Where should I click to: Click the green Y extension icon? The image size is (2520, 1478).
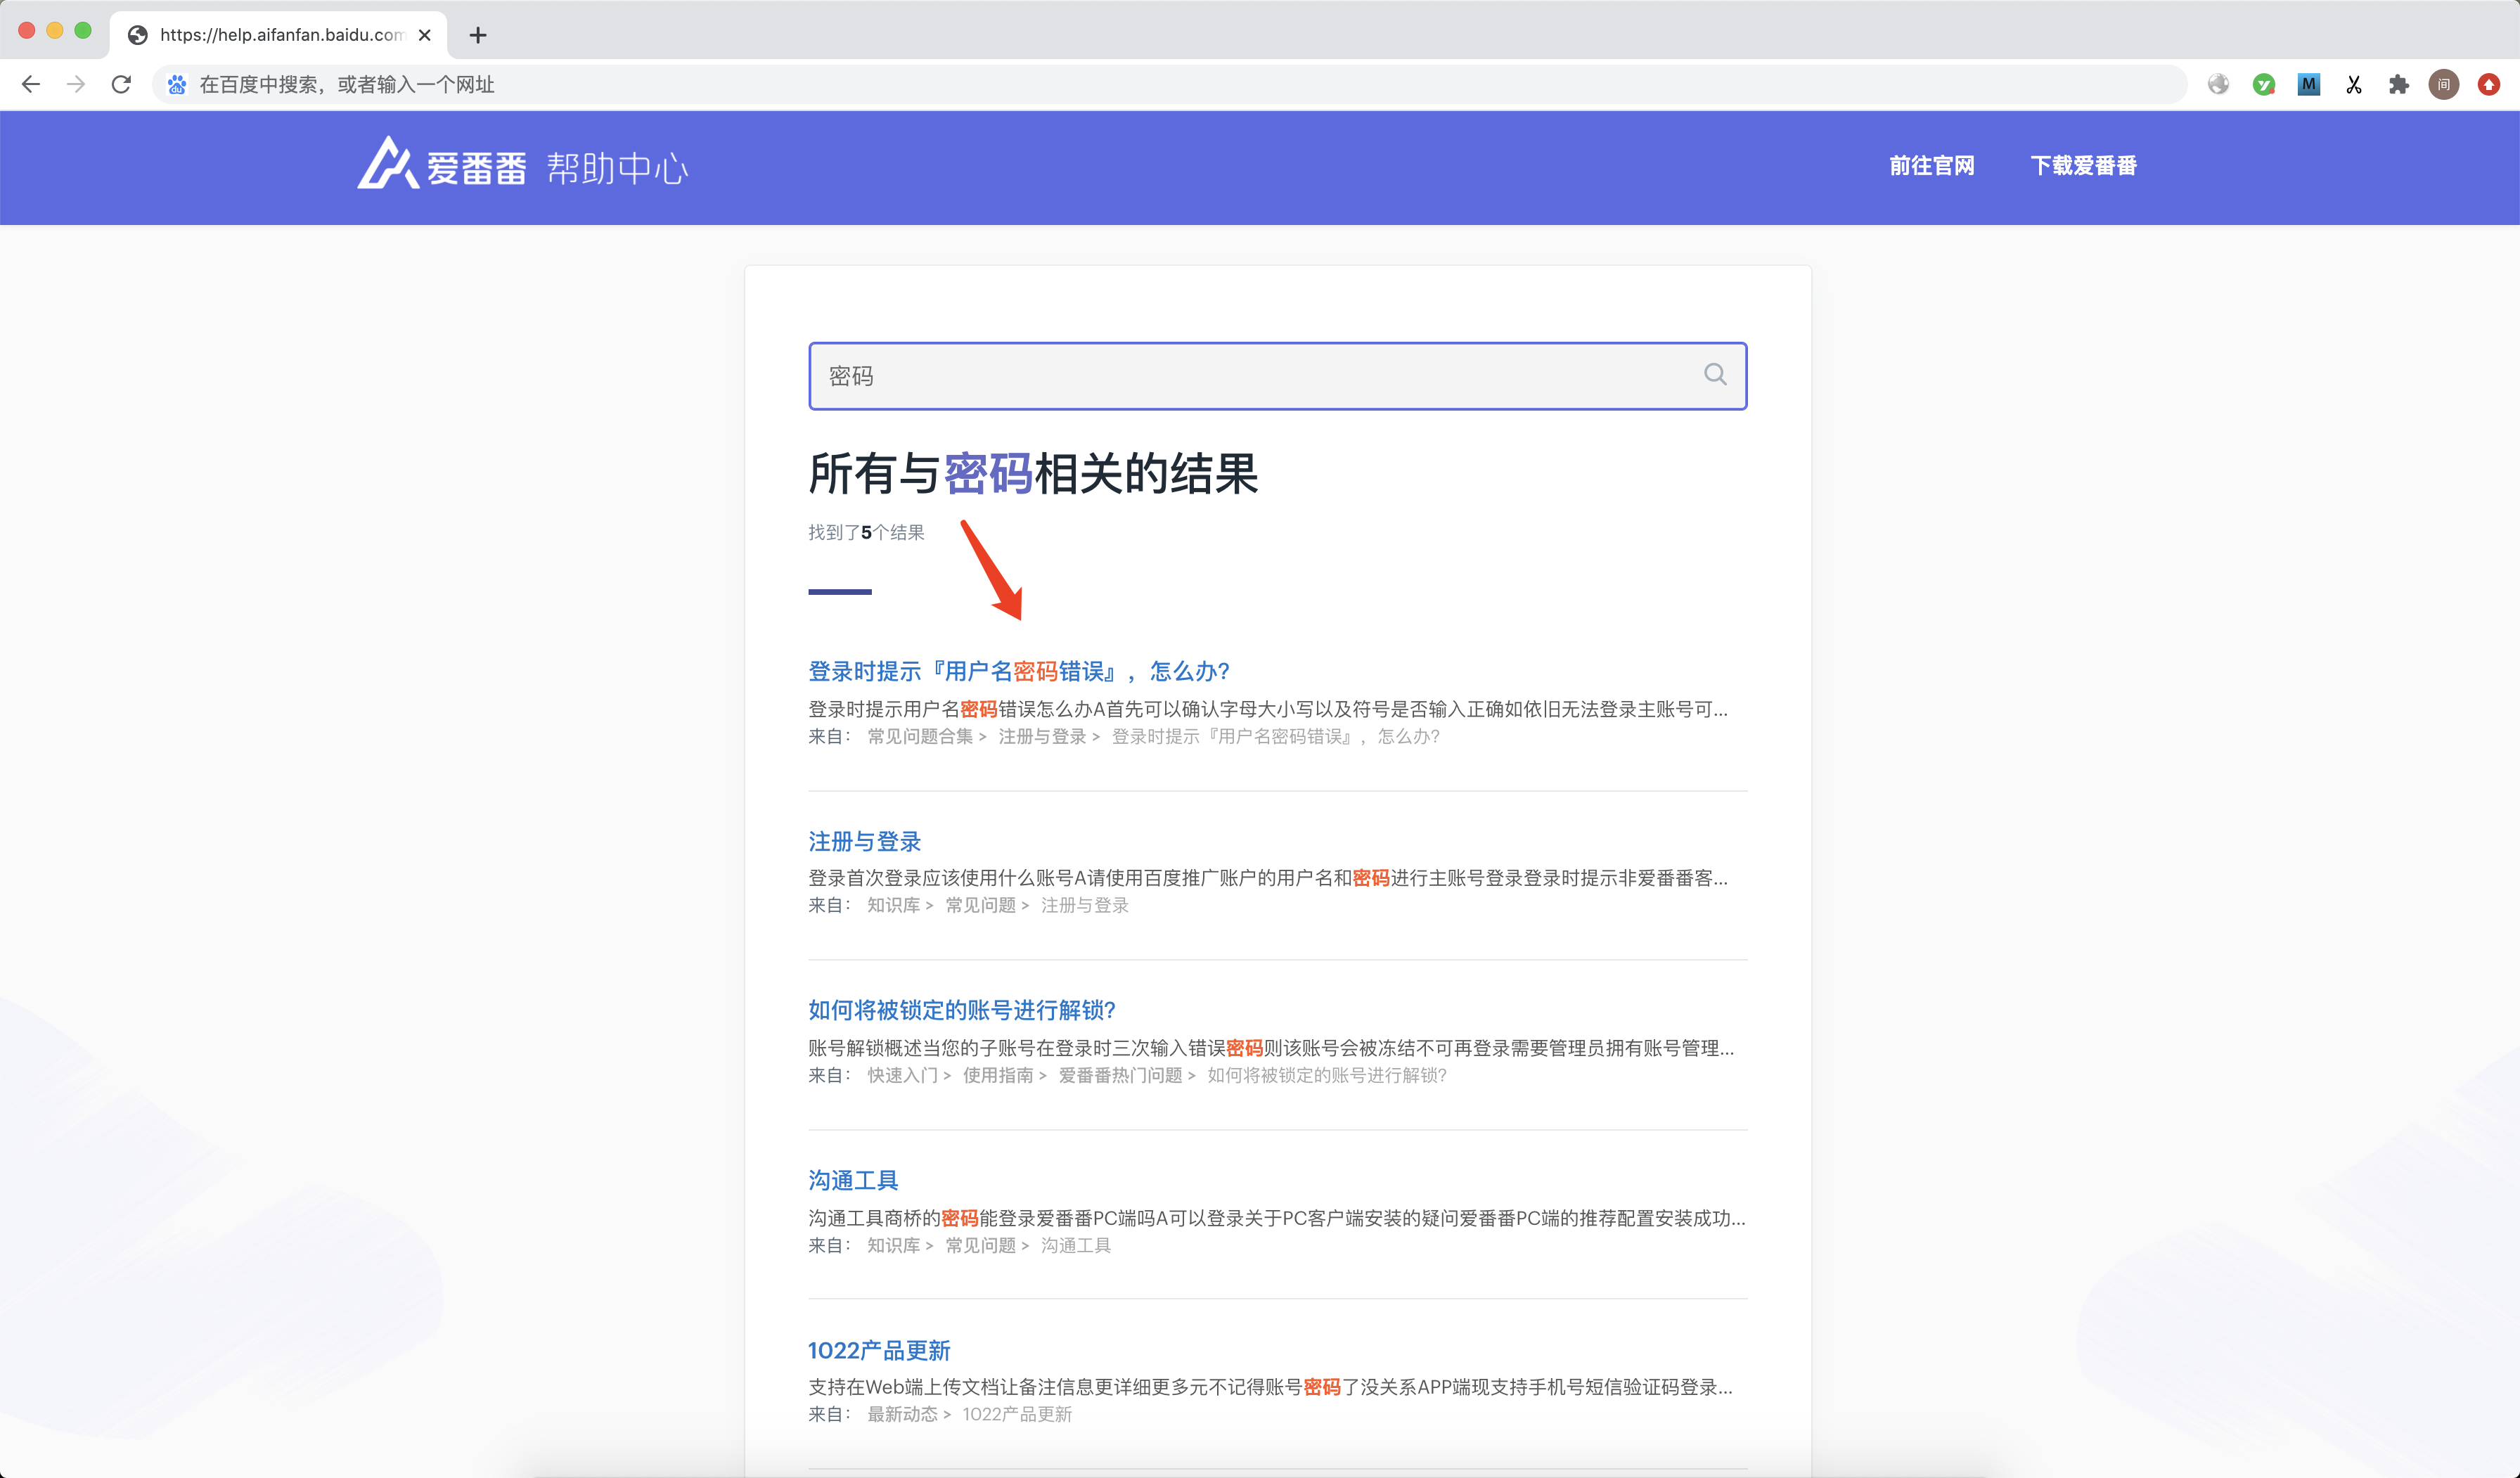coord(2263,85)
